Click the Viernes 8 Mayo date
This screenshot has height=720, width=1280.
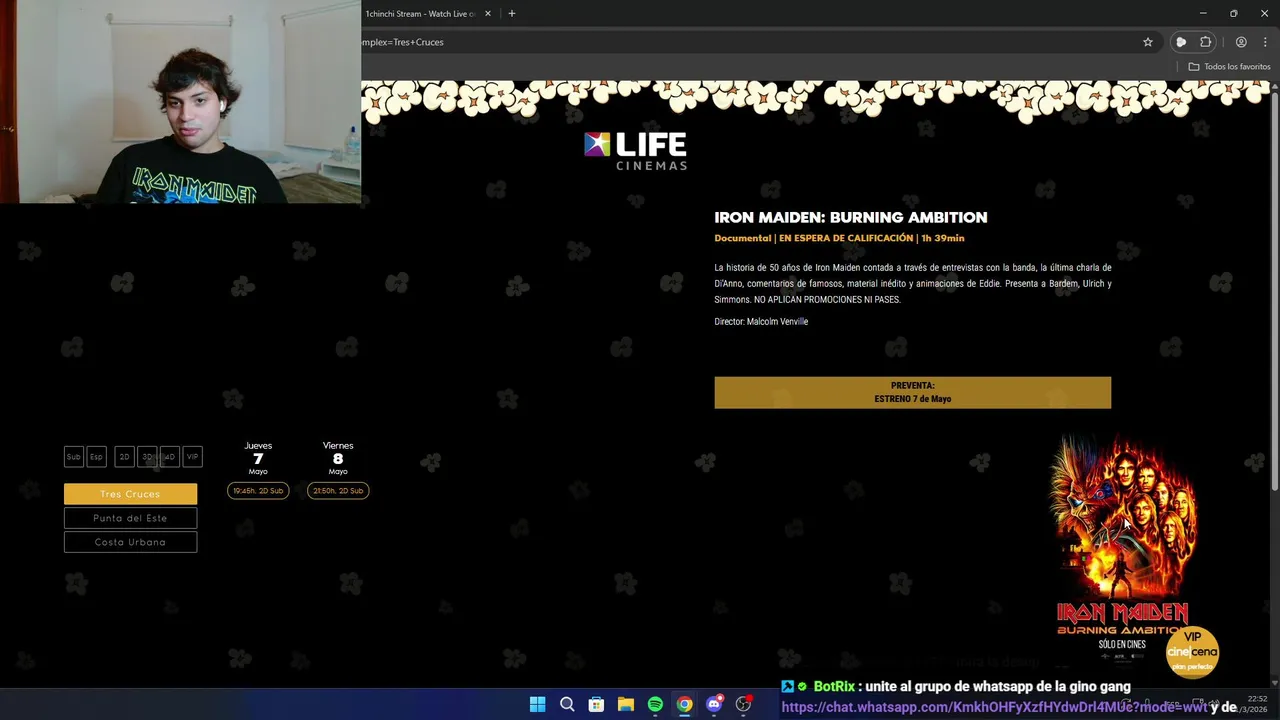click(x=338, y=459)
